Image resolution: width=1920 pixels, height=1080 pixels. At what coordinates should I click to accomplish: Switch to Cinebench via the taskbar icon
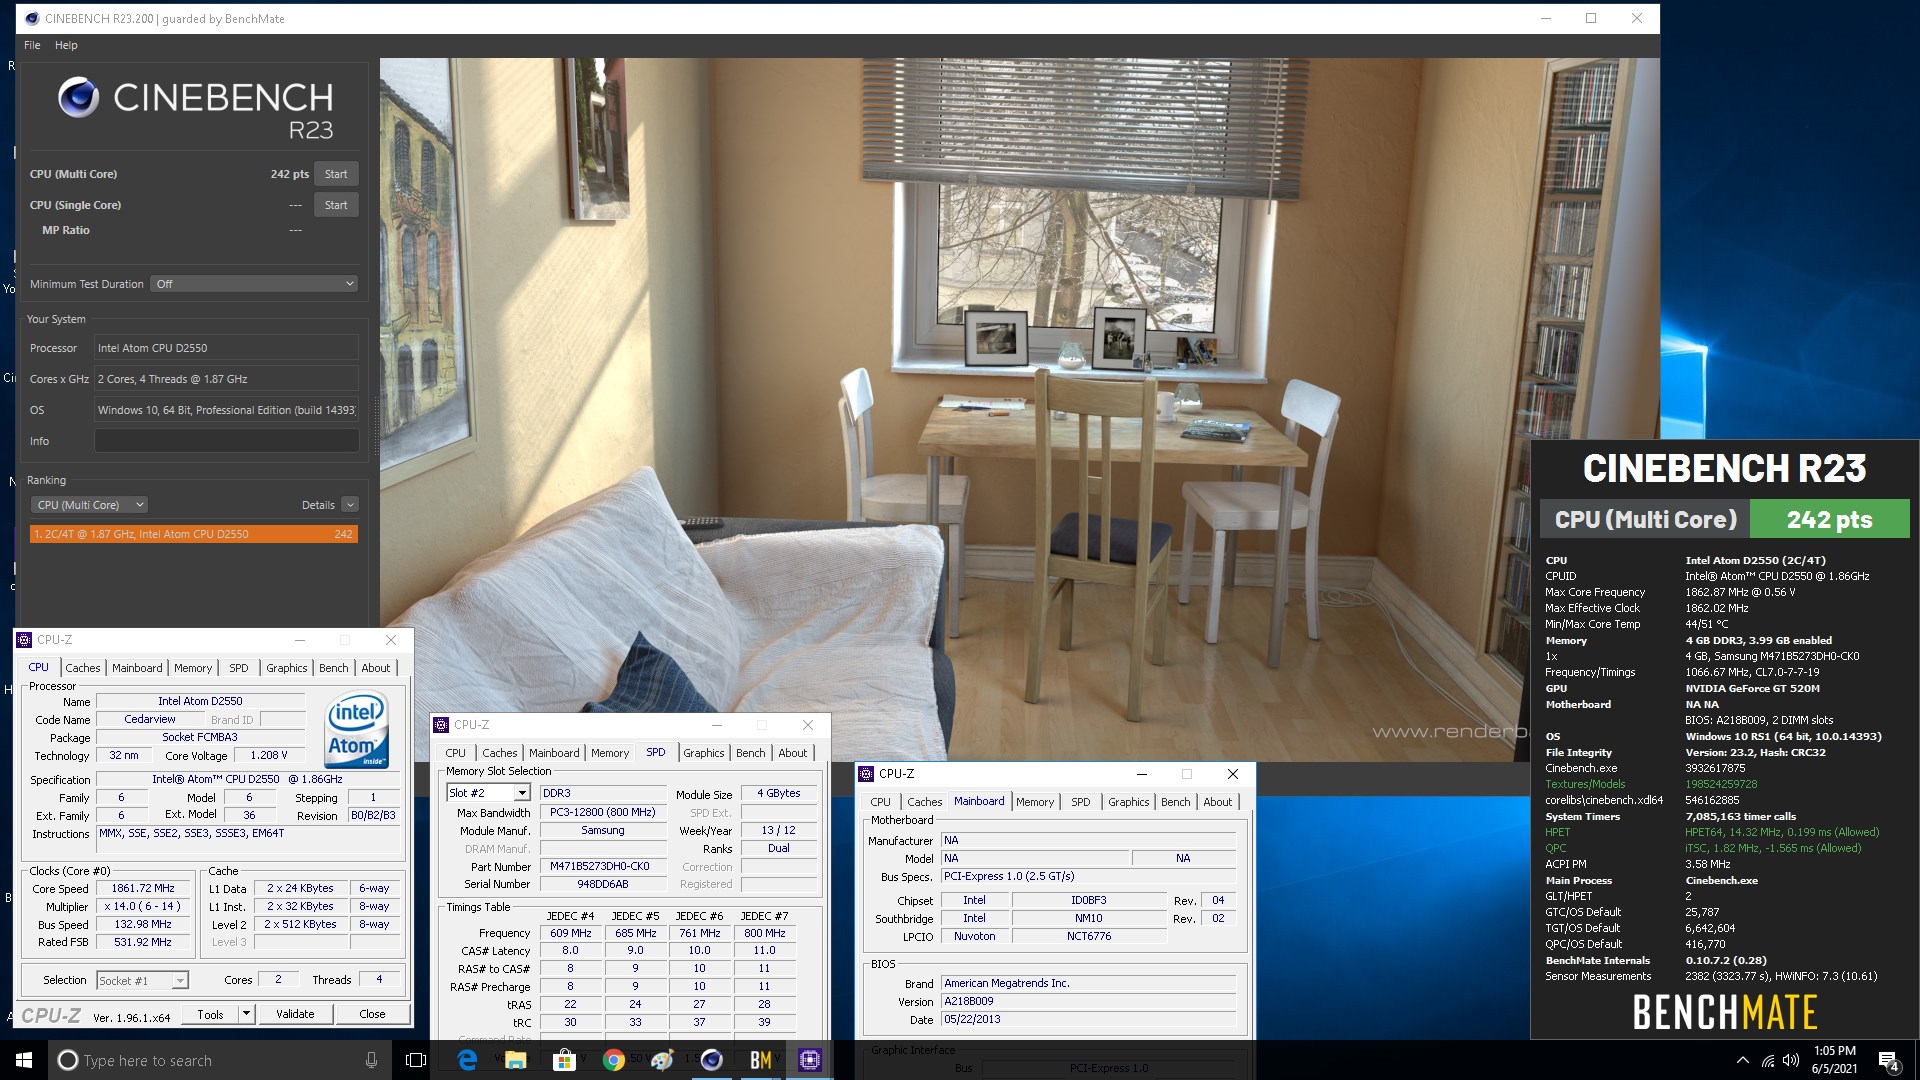pyautogui.click(x=712, y=1060)
